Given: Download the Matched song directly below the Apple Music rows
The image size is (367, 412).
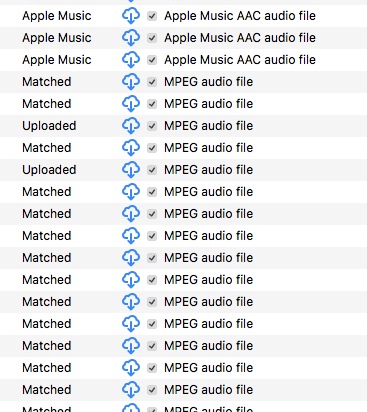Looking at the screenshot, I should point(131,82).
